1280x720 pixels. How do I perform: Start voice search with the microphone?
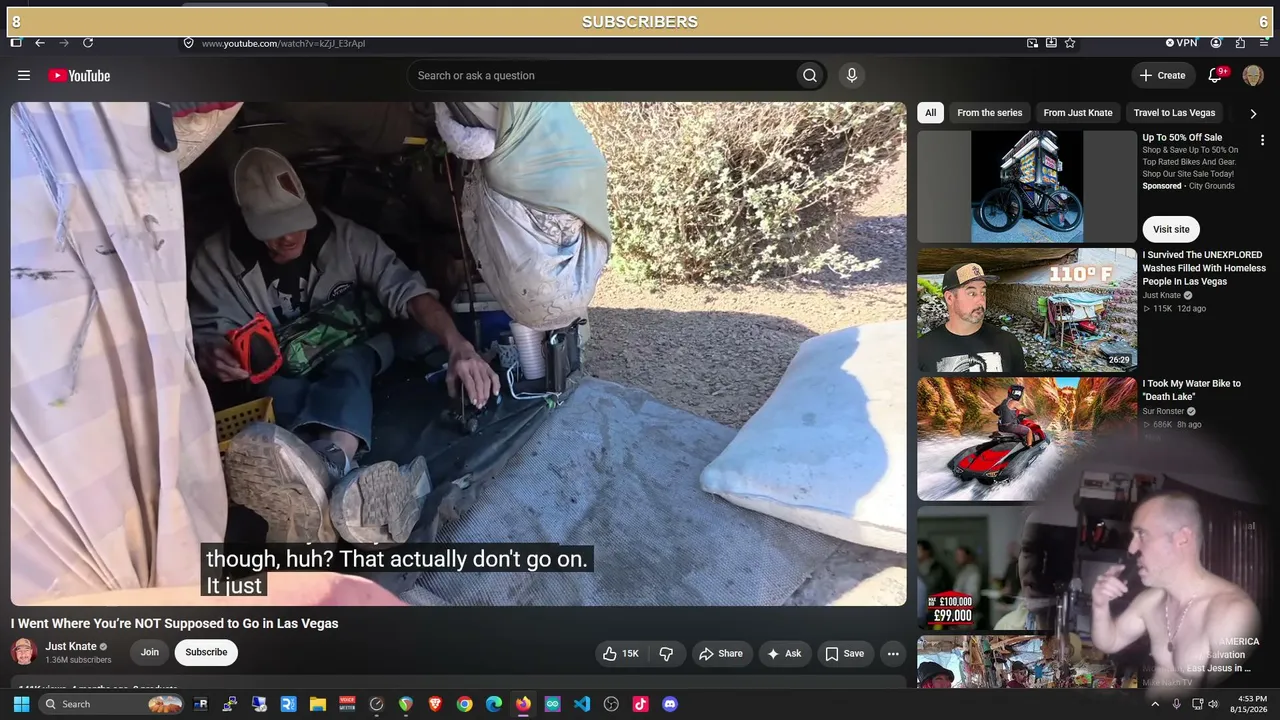(852, 76)
